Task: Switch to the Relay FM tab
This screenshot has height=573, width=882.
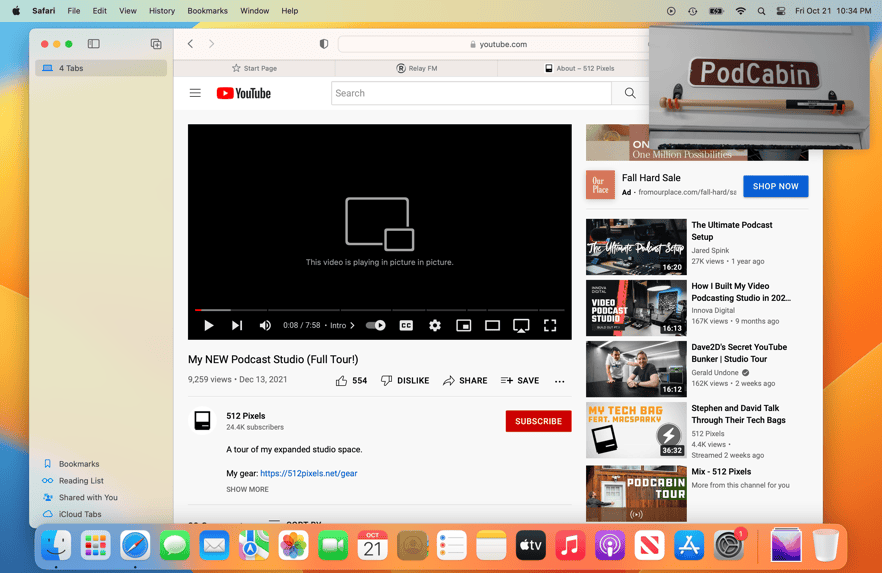Action: click(417, 68)
